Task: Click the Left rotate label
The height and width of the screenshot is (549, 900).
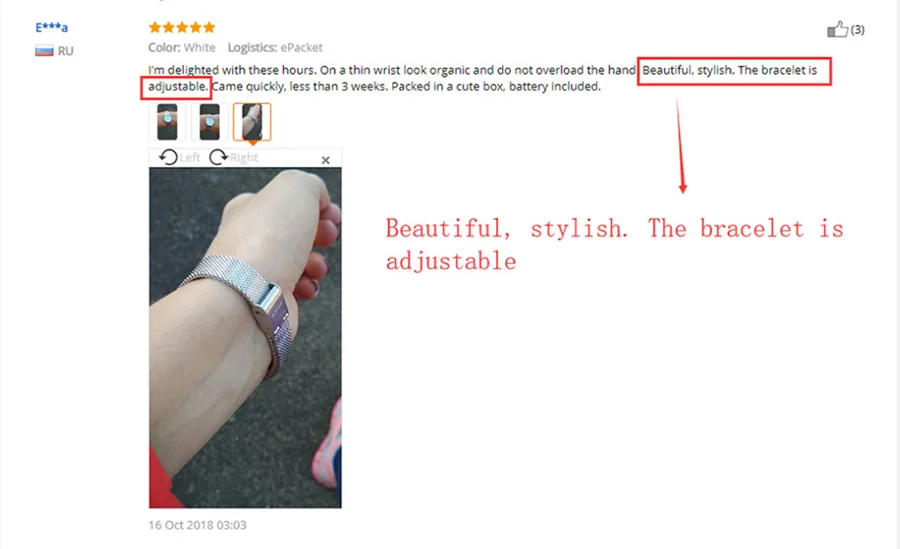Action: point(189,157)
